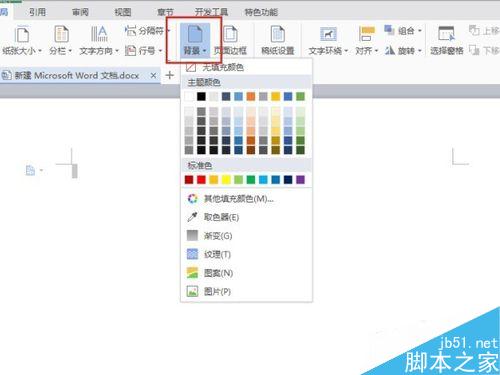The height and width of the screenshot is (375, 500).
Task: Close the 新建 Microsoft Word 文档.docx tab
Action: (153, 76)
